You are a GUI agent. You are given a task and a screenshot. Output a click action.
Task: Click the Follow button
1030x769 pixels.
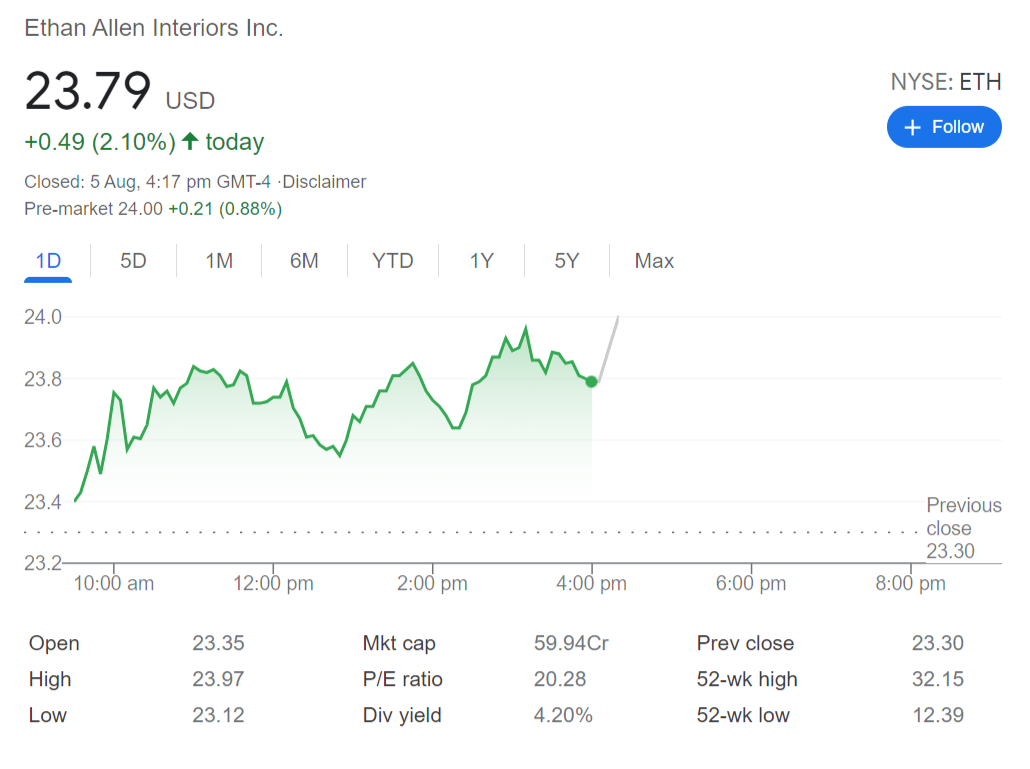[x=944, y=127]
